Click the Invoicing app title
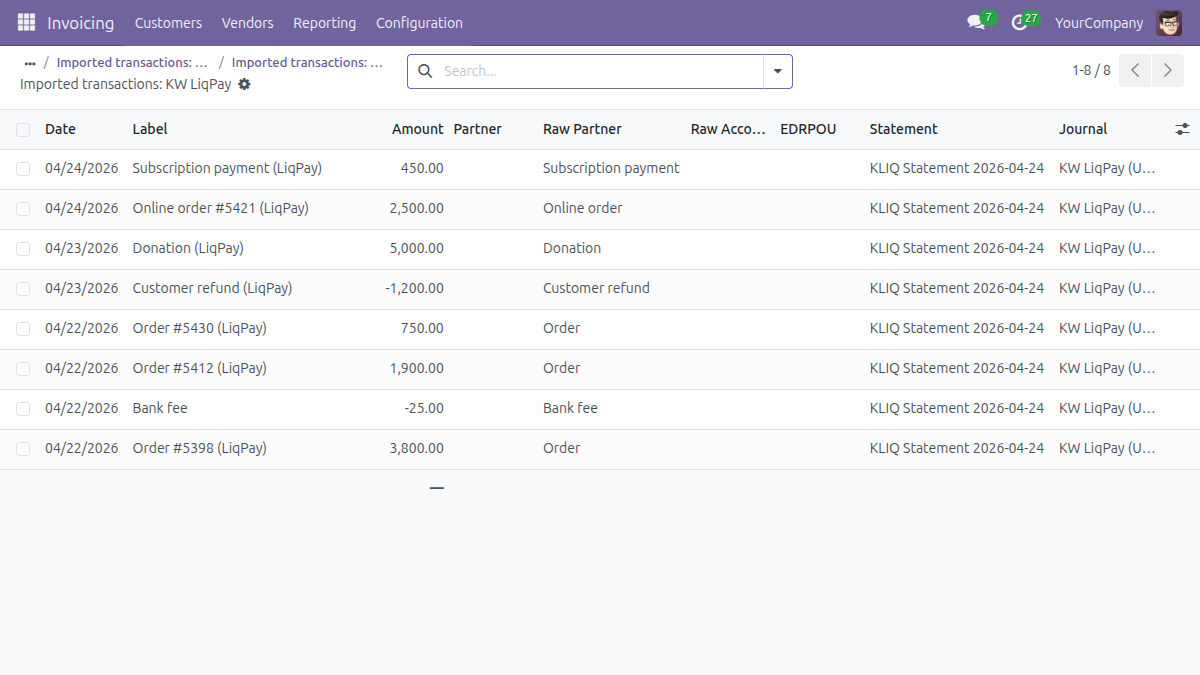 [81, 22]
